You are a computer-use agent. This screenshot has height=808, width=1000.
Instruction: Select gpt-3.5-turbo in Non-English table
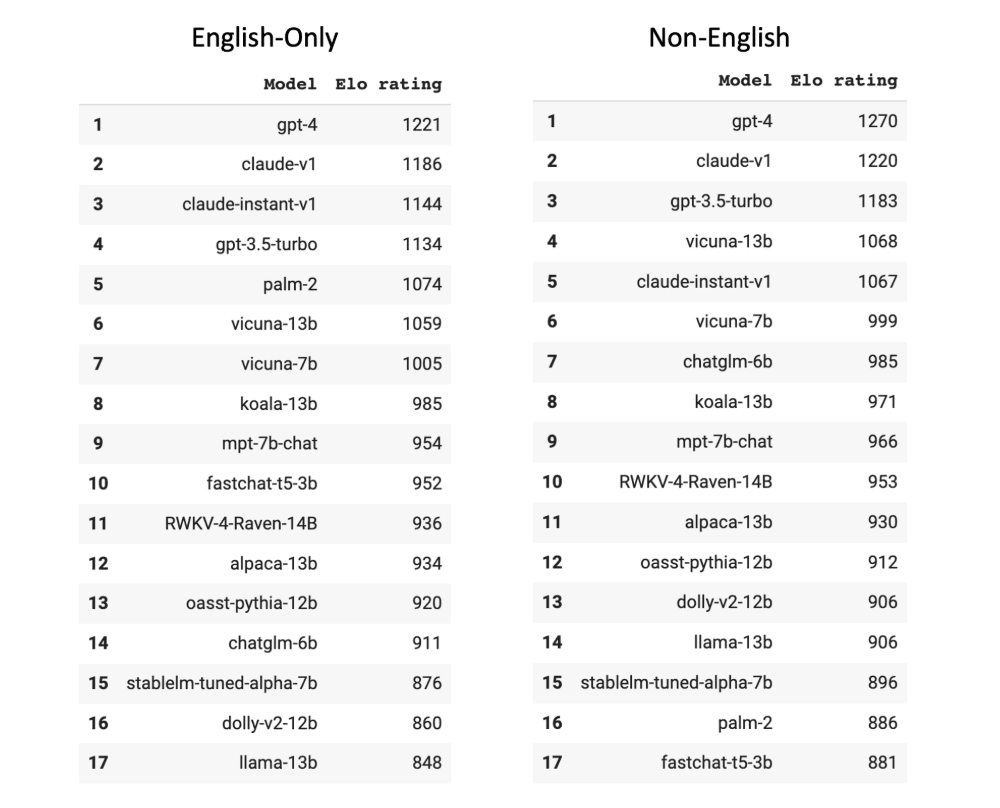[721, 202]
